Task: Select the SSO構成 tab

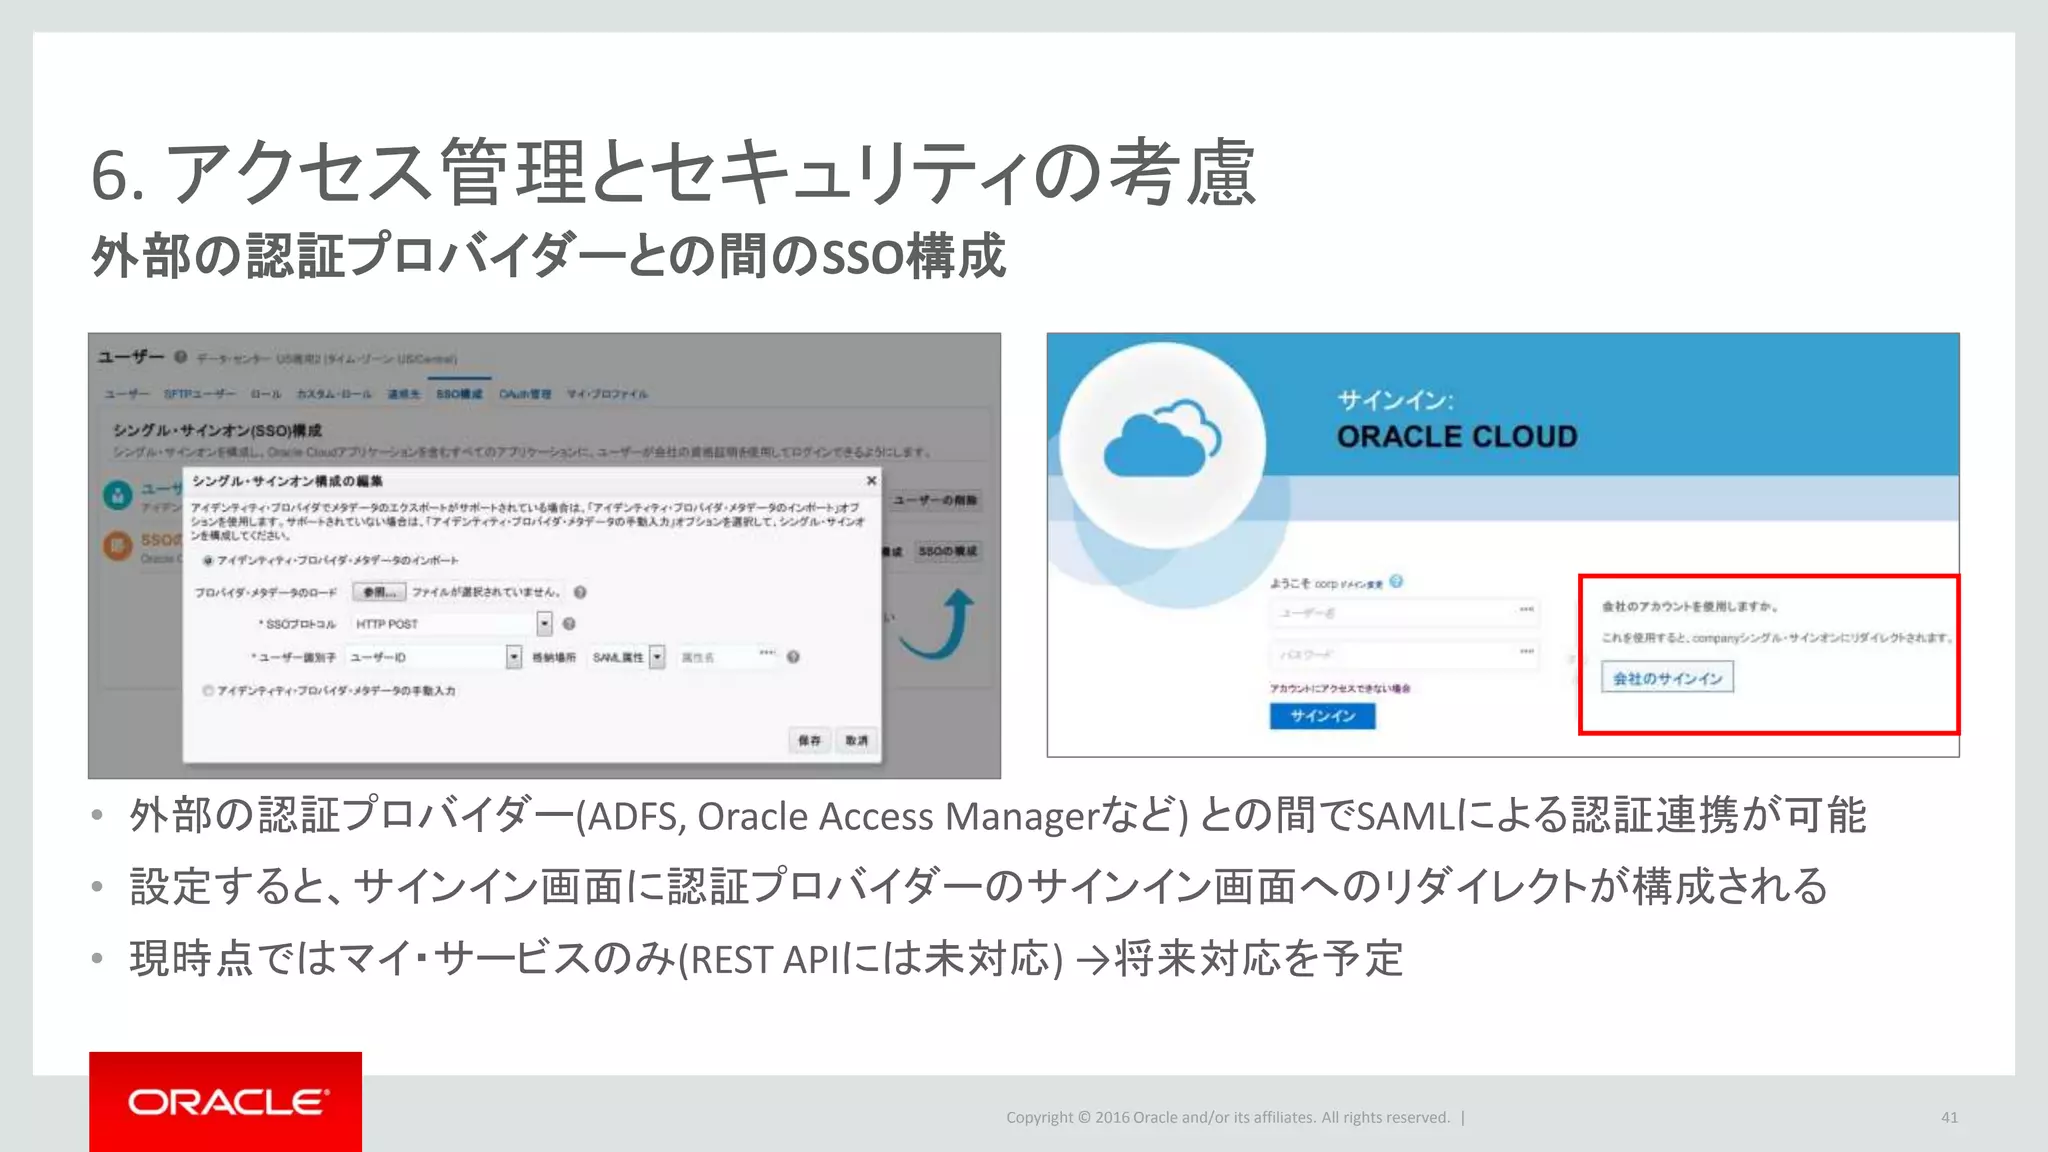Action: tap(459, 394)
